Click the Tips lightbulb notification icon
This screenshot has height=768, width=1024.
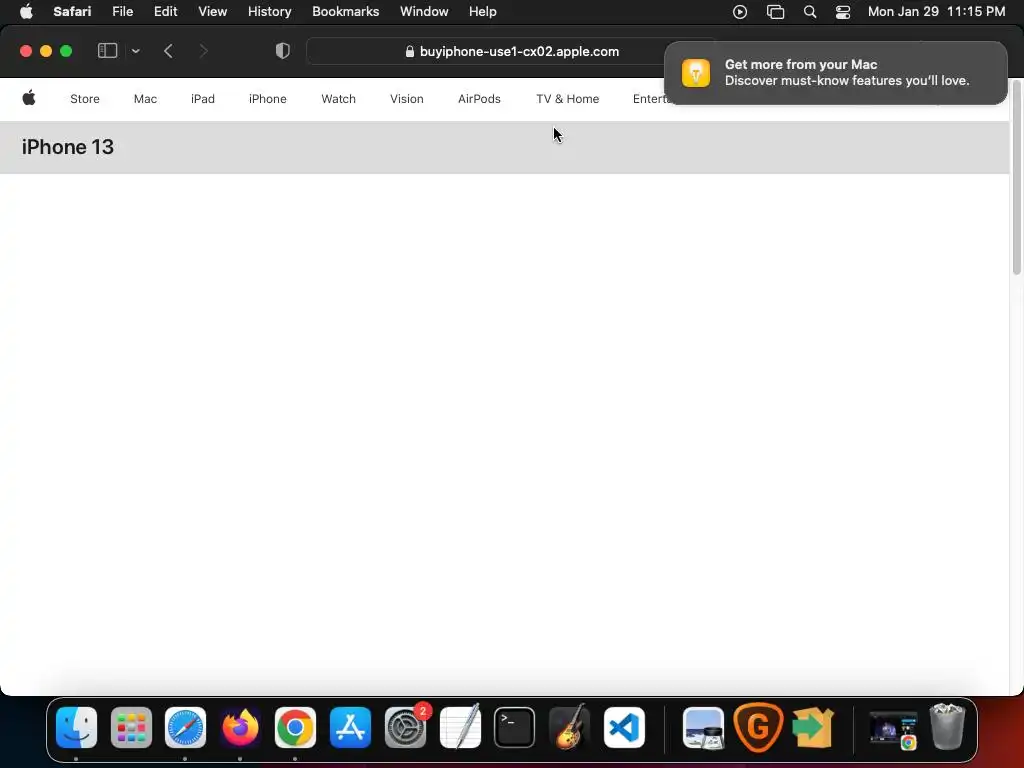click(696, 72)
